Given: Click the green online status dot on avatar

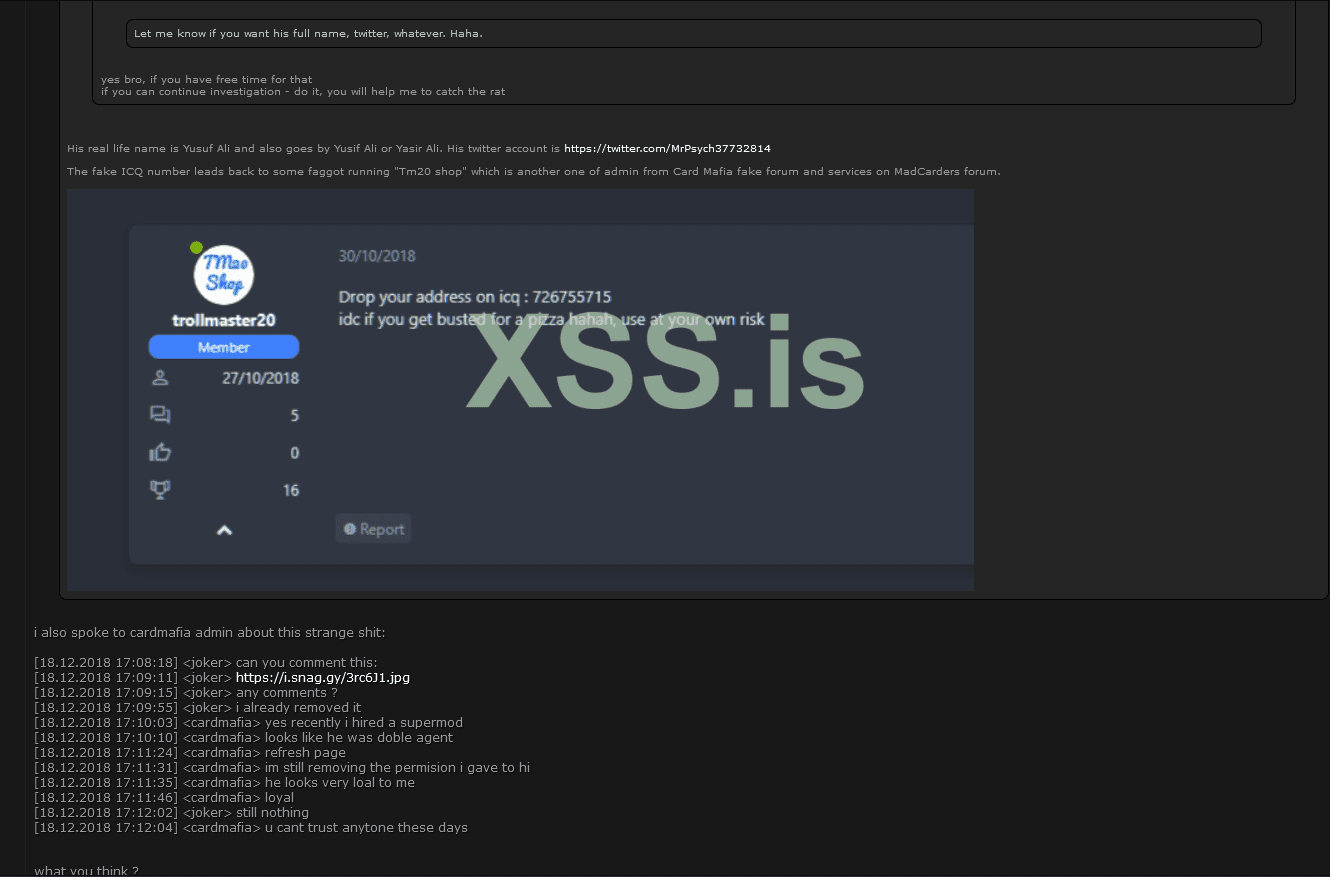Looking at the screenshot, I should [x=197, y=247].
